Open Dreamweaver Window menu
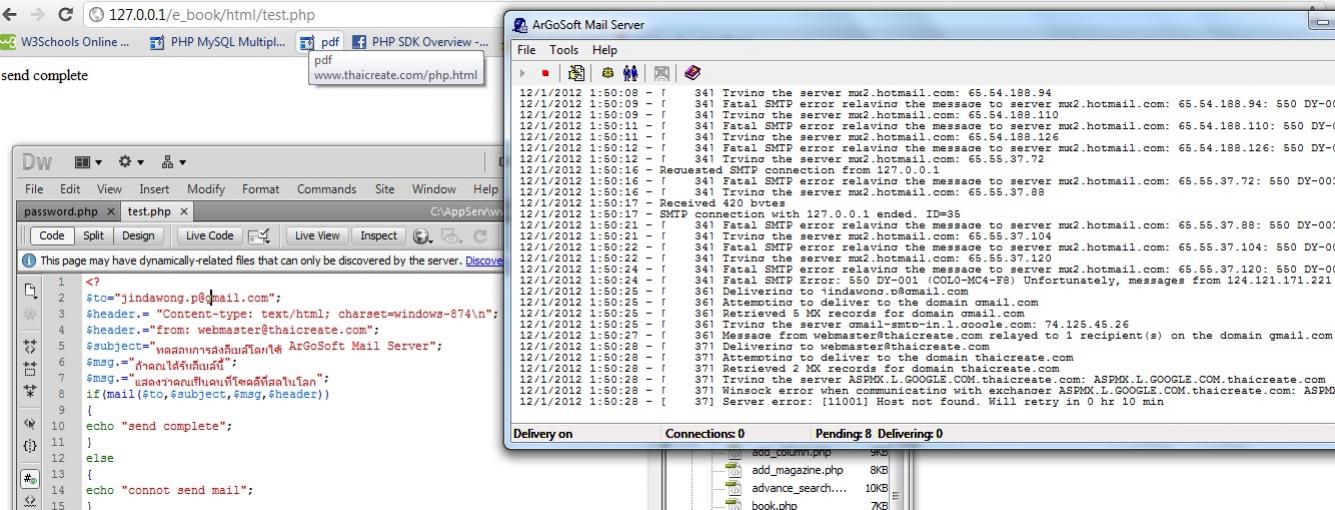 coord(434,189)
